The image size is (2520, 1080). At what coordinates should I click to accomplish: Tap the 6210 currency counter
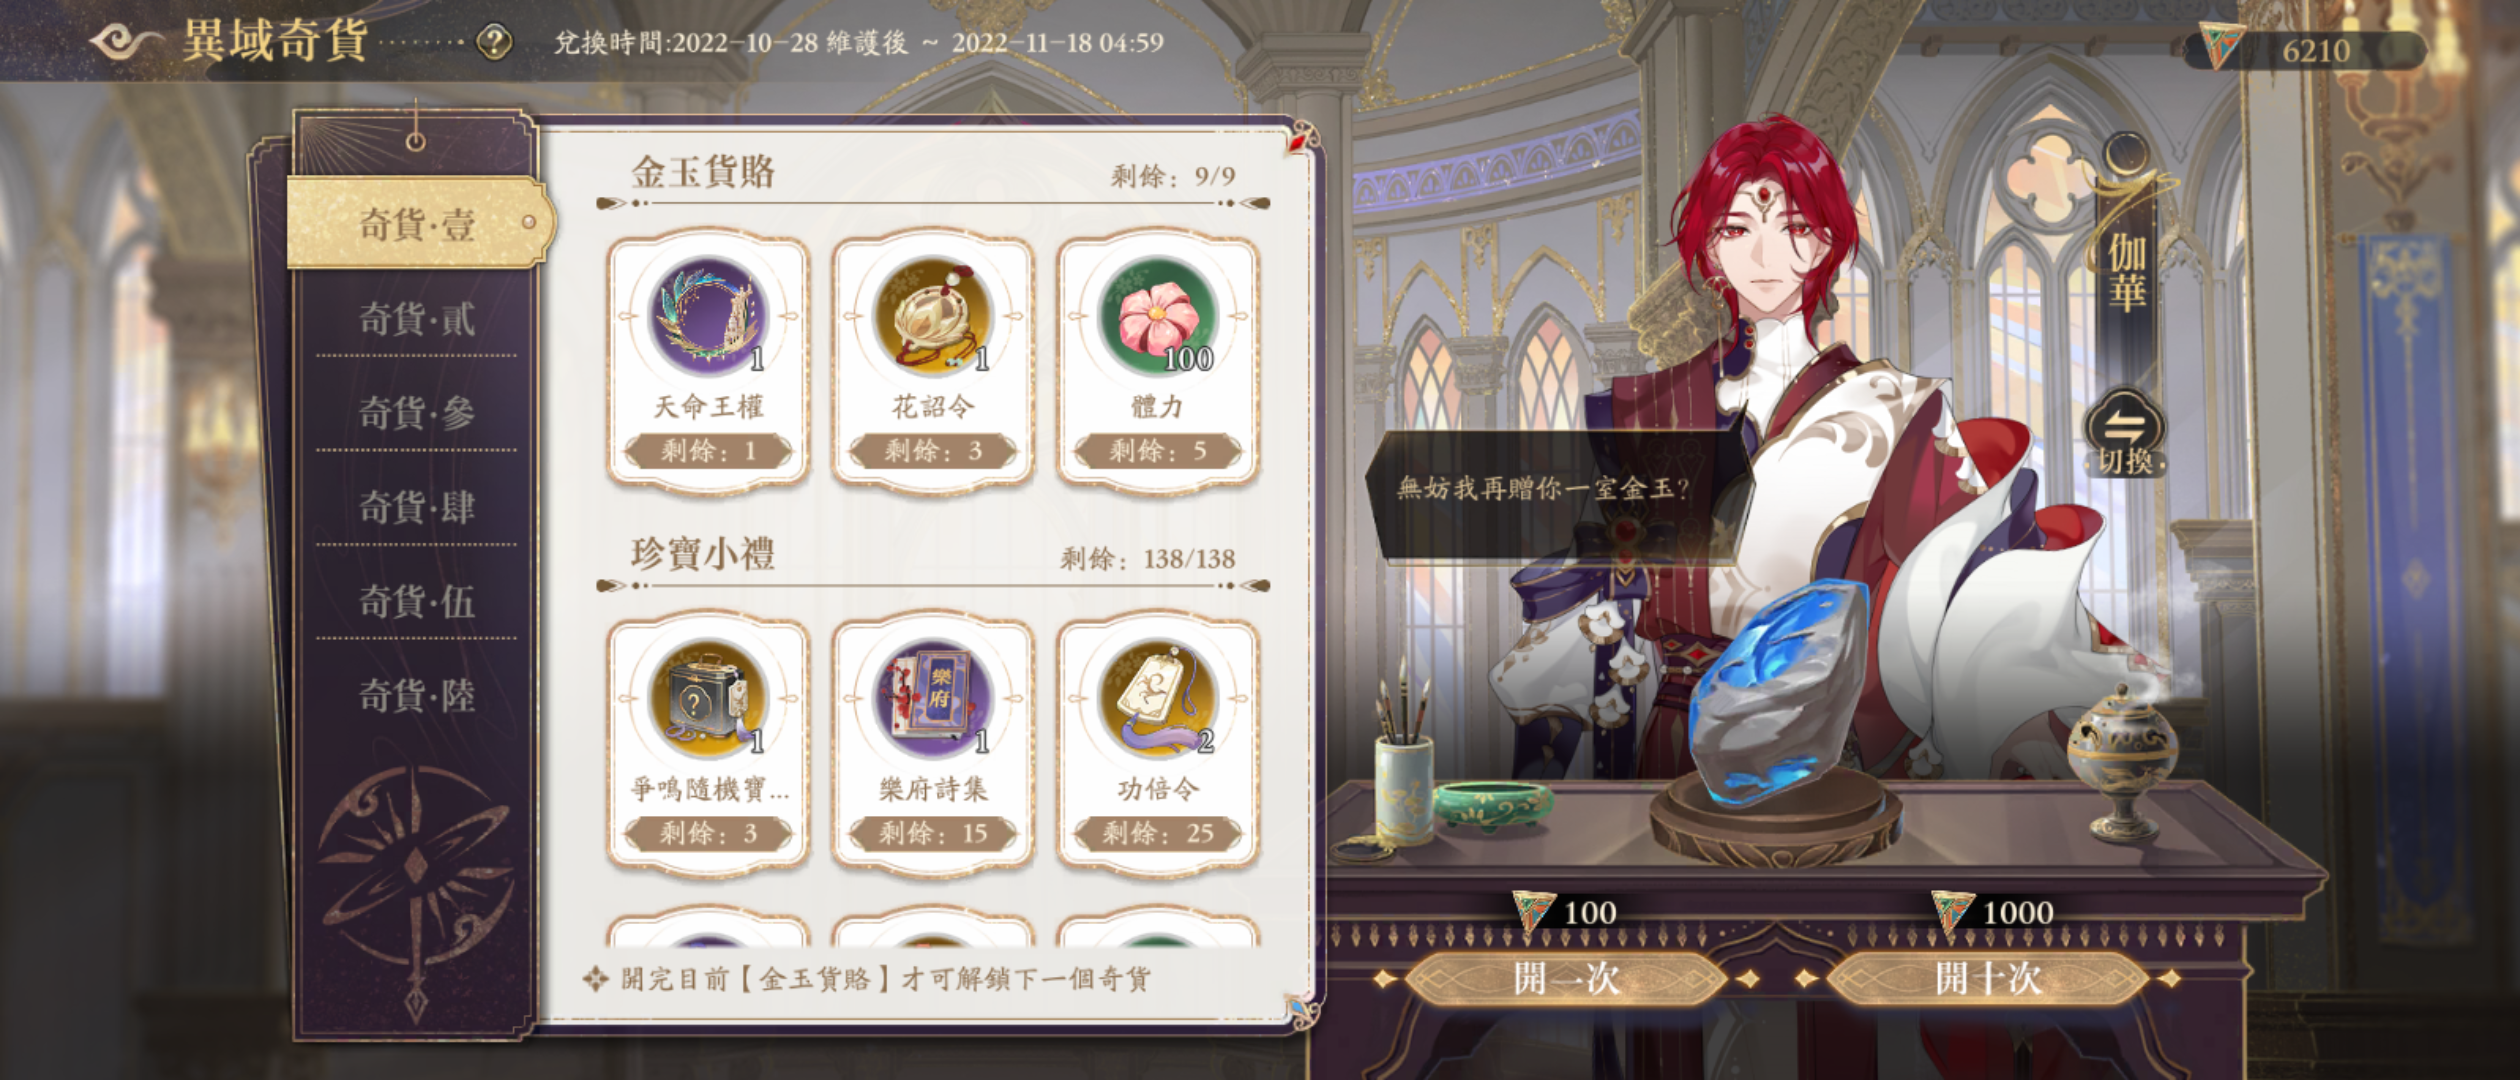[x=2305, y=49]
